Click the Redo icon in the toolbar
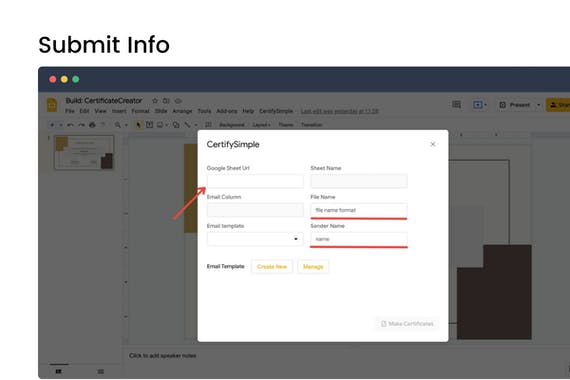This screenshot has height=380, width=570. pyautogui.click(x=81, y=125)
